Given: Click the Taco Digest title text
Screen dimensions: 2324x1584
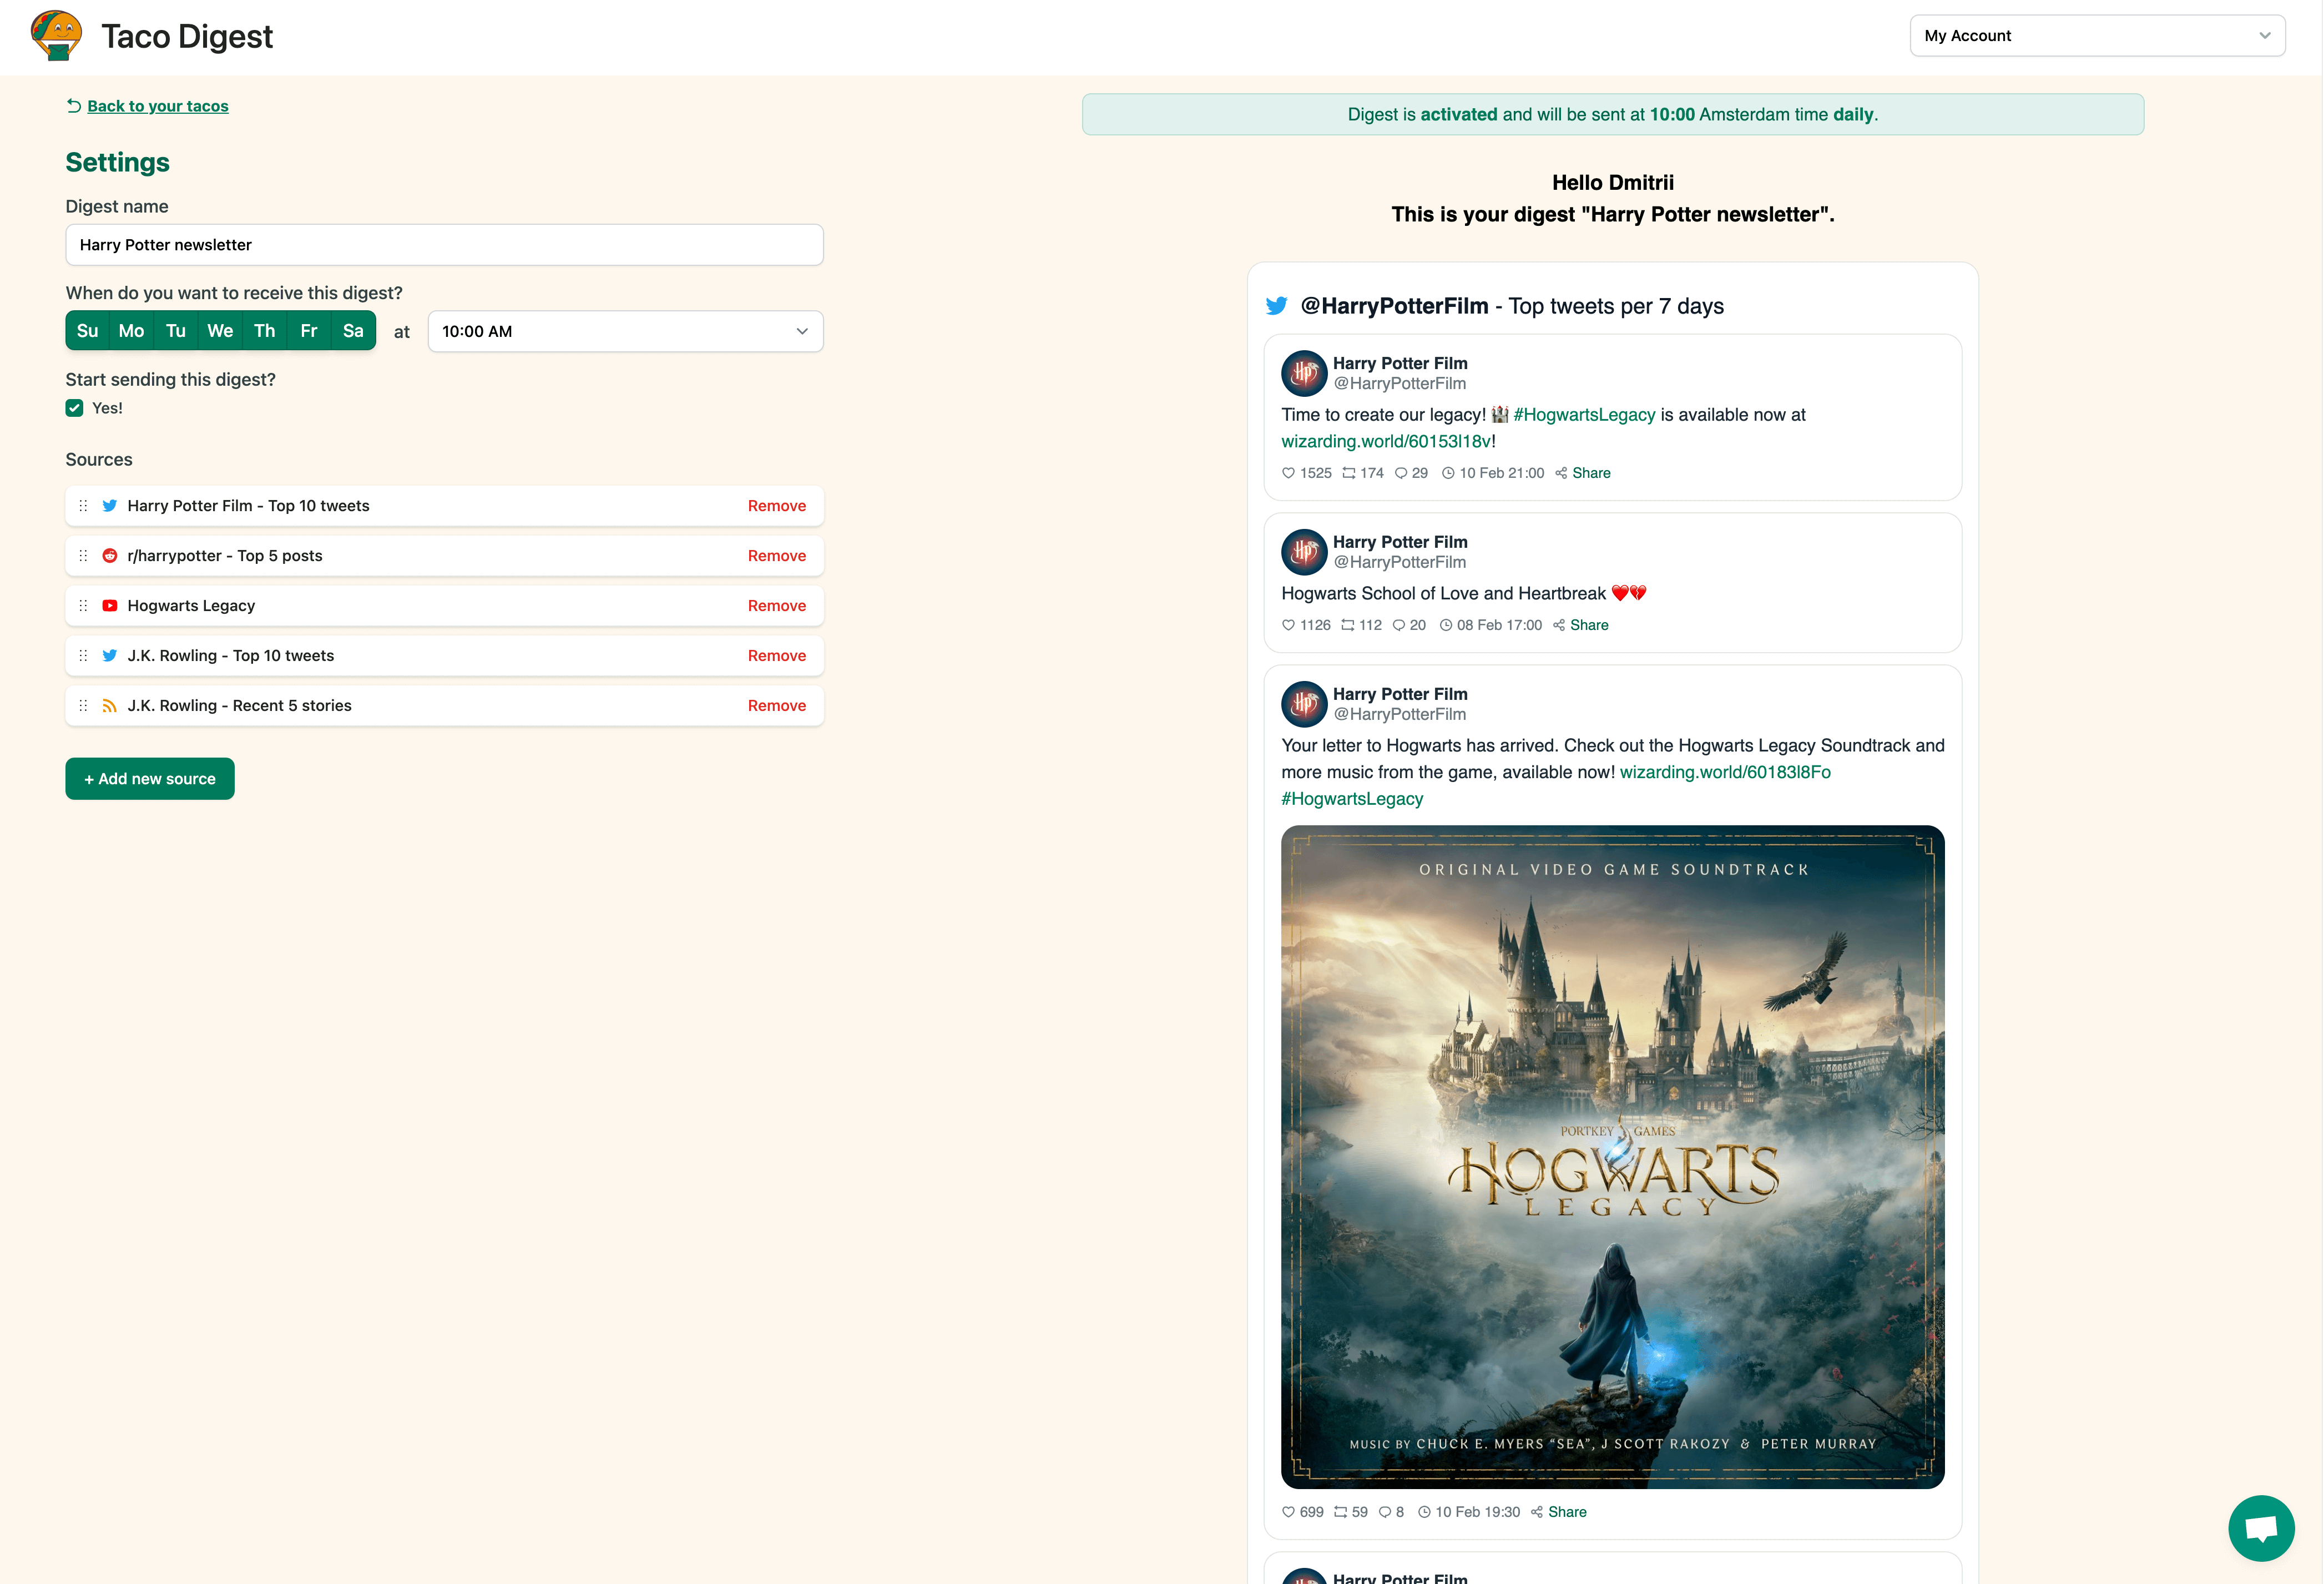Looking at the screenshot, I should tap(187, 36).
